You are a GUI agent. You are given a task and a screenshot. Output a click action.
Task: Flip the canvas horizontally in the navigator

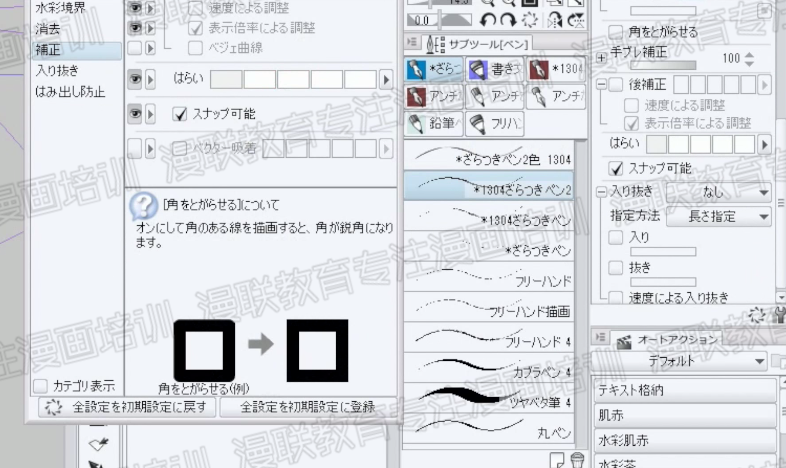(554, 20)
